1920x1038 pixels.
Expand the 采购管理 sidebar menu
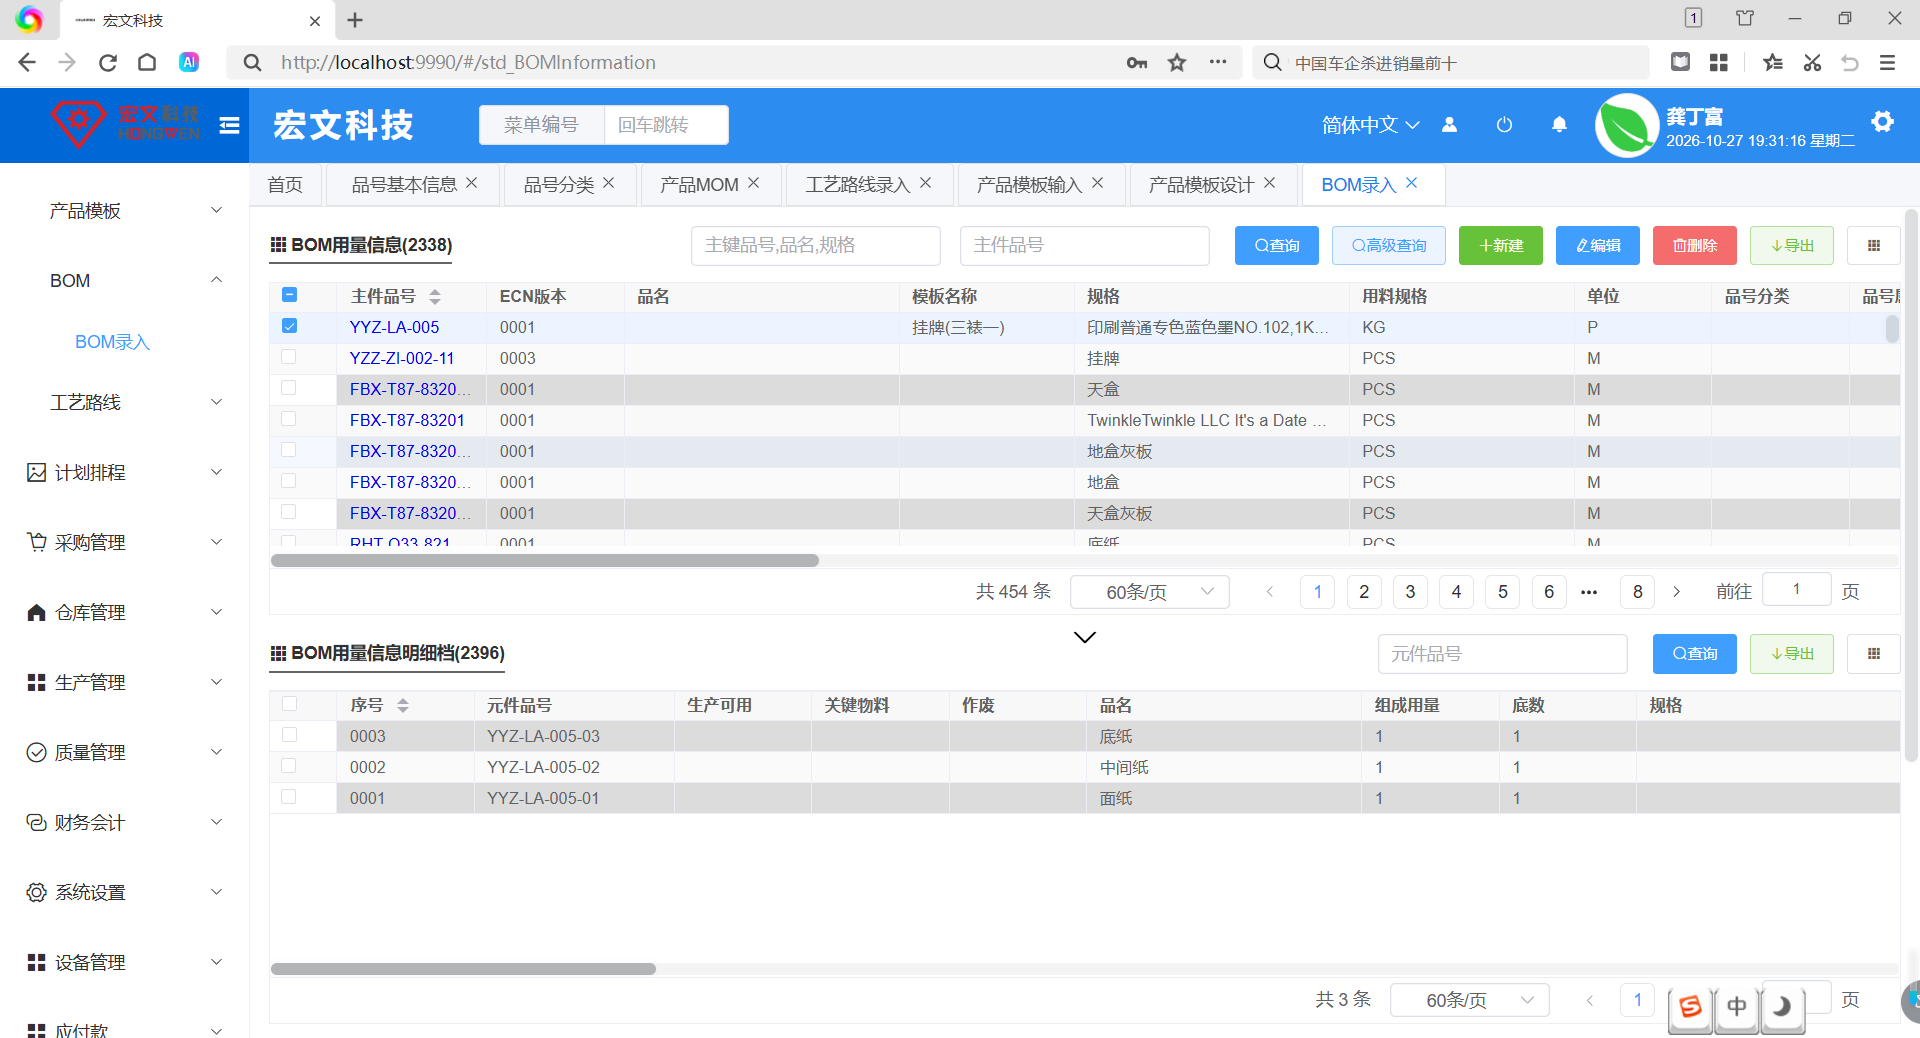tap(125, 542)
